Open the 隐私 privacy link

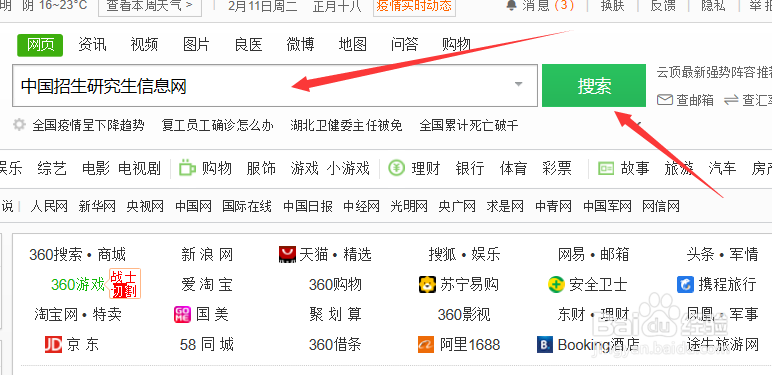coord(714,6)
